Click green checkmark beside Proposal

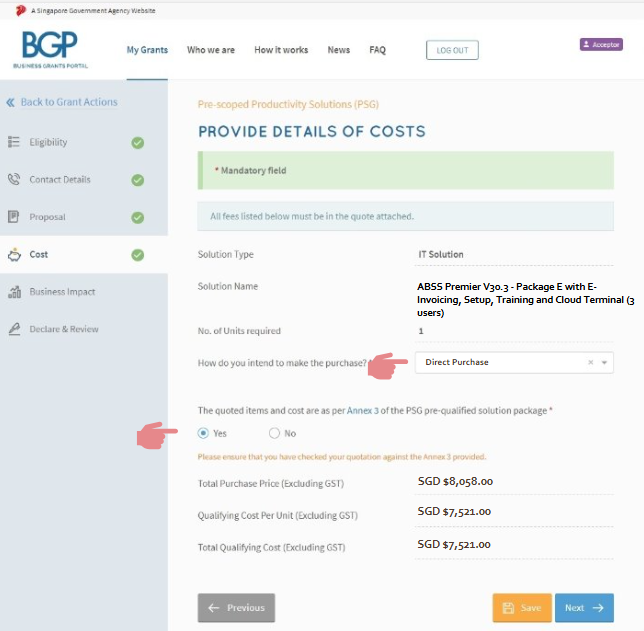(138, 217)
